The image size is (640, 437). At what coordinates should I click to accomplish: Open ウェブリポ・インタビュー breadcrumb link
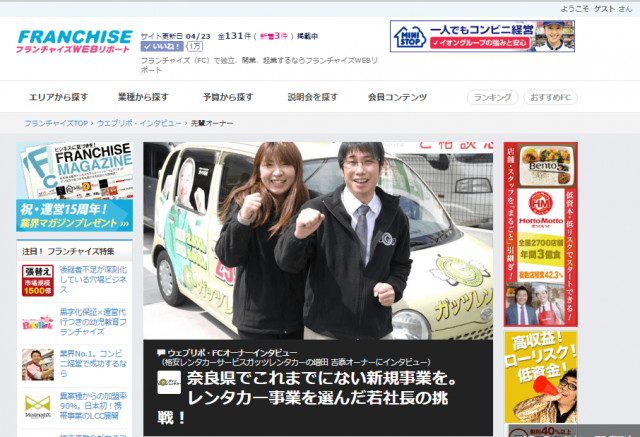click(x=141, y=122)
